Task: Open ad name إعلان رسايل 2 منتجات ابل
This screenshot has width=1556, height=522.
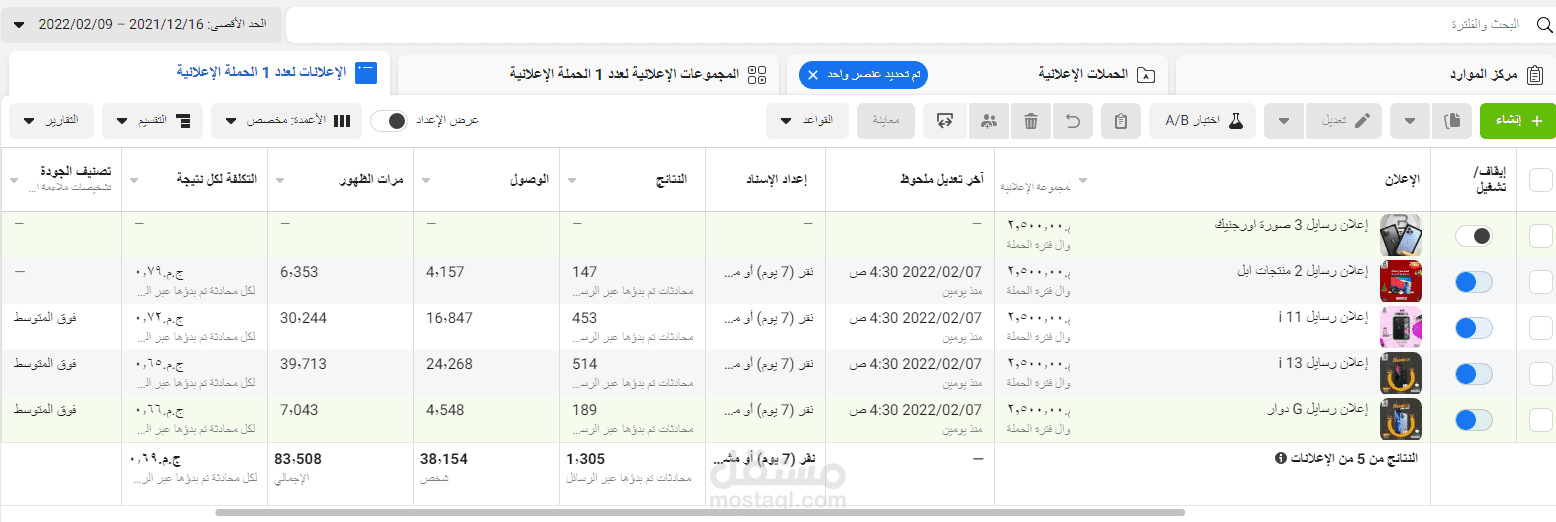Action: tap(1302, 271)
